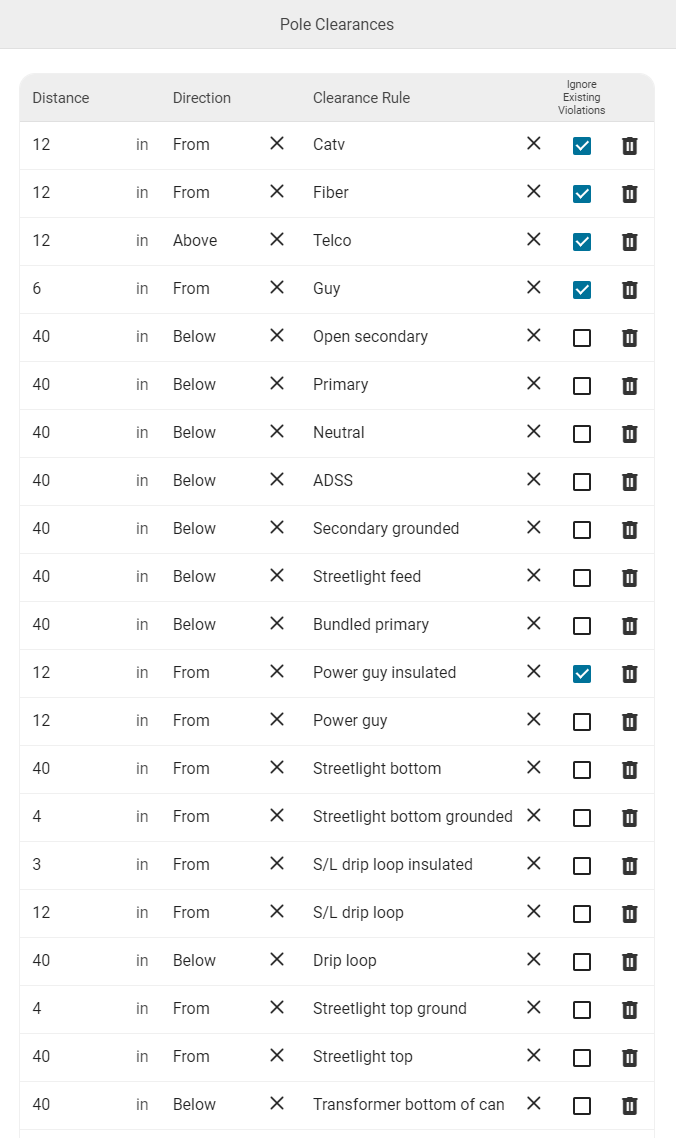Delete the Telco clearance row

tap(630, 242)
